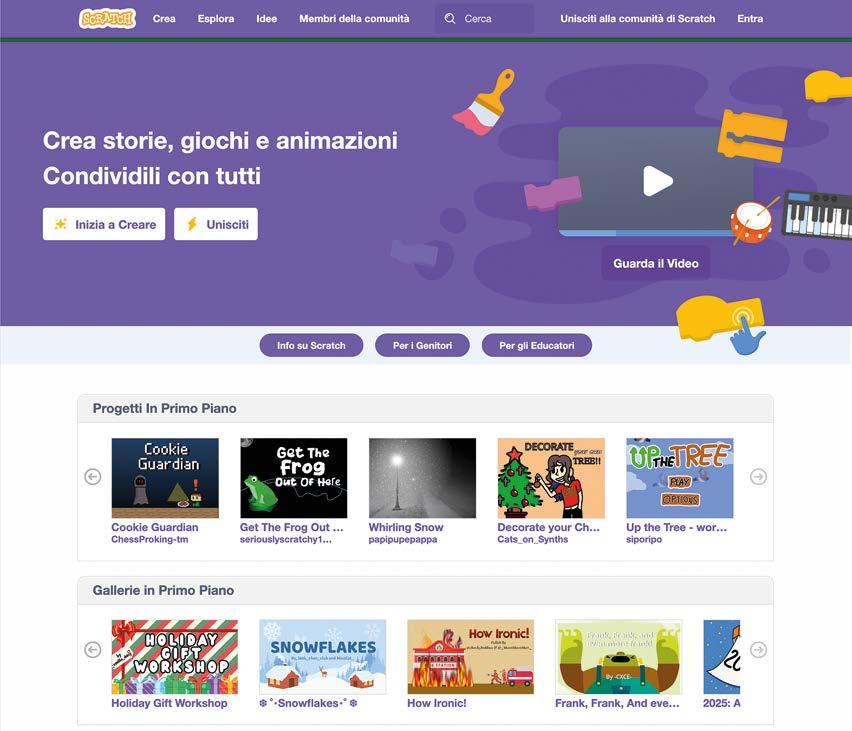Open author siporipo profile
Image resolution: width=852 pixels, height=731 pixels.
[644, 539]
